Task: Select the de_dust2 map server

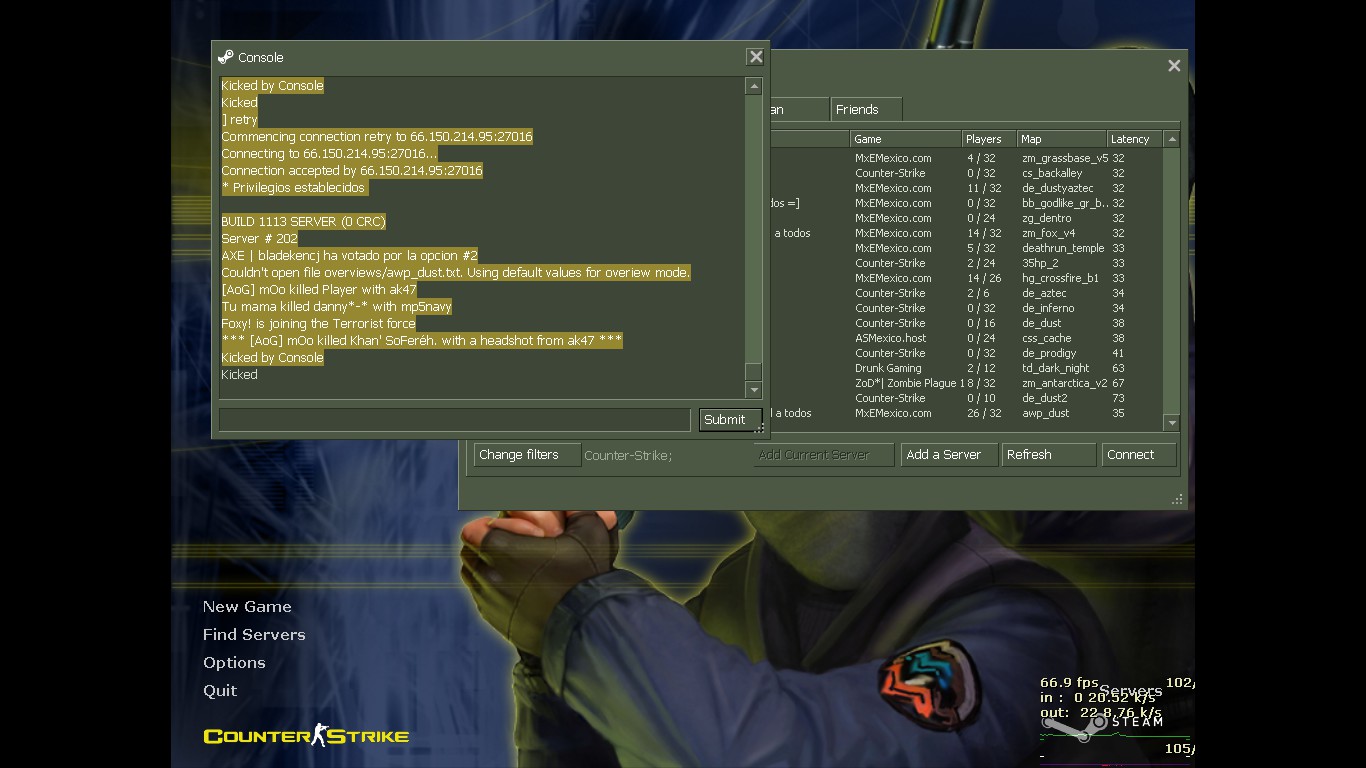Action: coord(1044,398)
